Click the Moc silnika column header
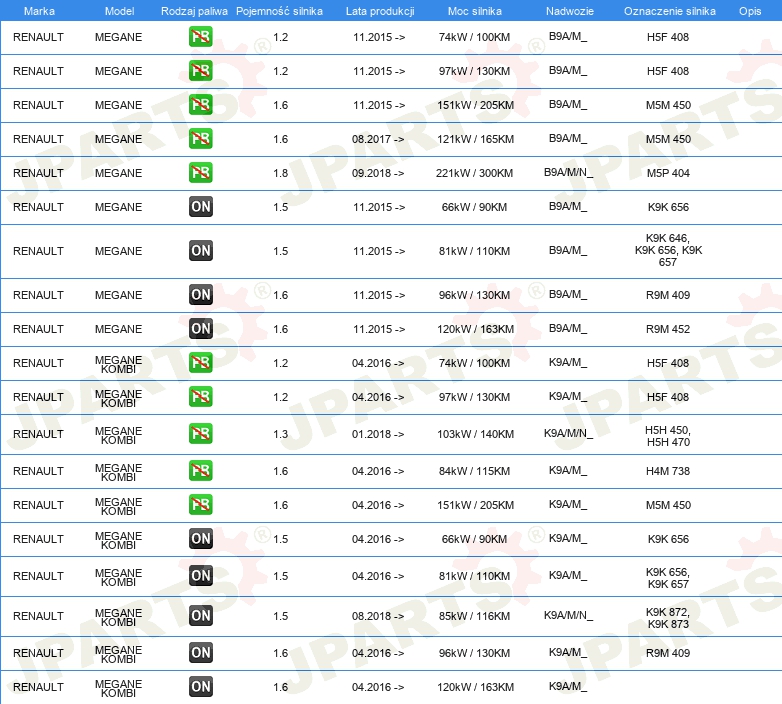Viewport: 782px width, 704px height. (x=474, y=11)
